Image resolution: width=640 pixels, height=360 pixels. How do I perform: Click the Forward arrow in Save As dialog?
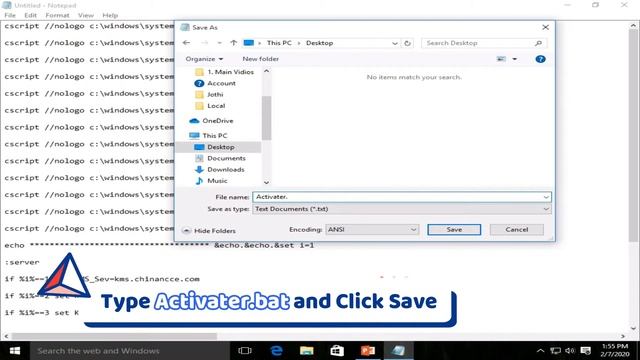[x=204, y=43]
